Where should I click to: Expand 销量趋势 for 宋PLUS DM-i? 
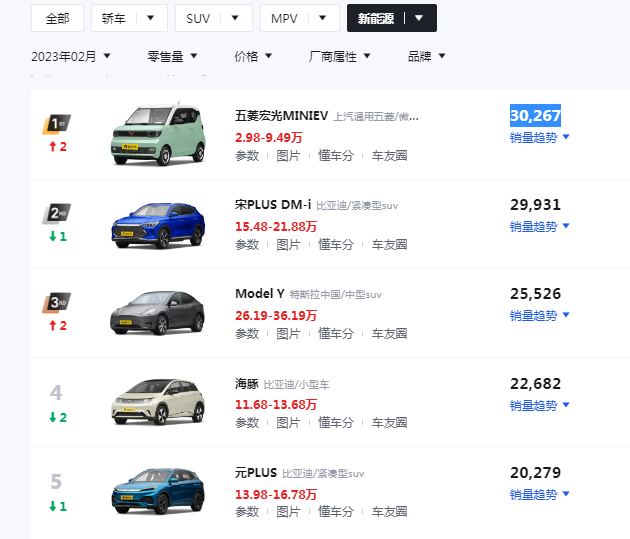pos(540,227)
